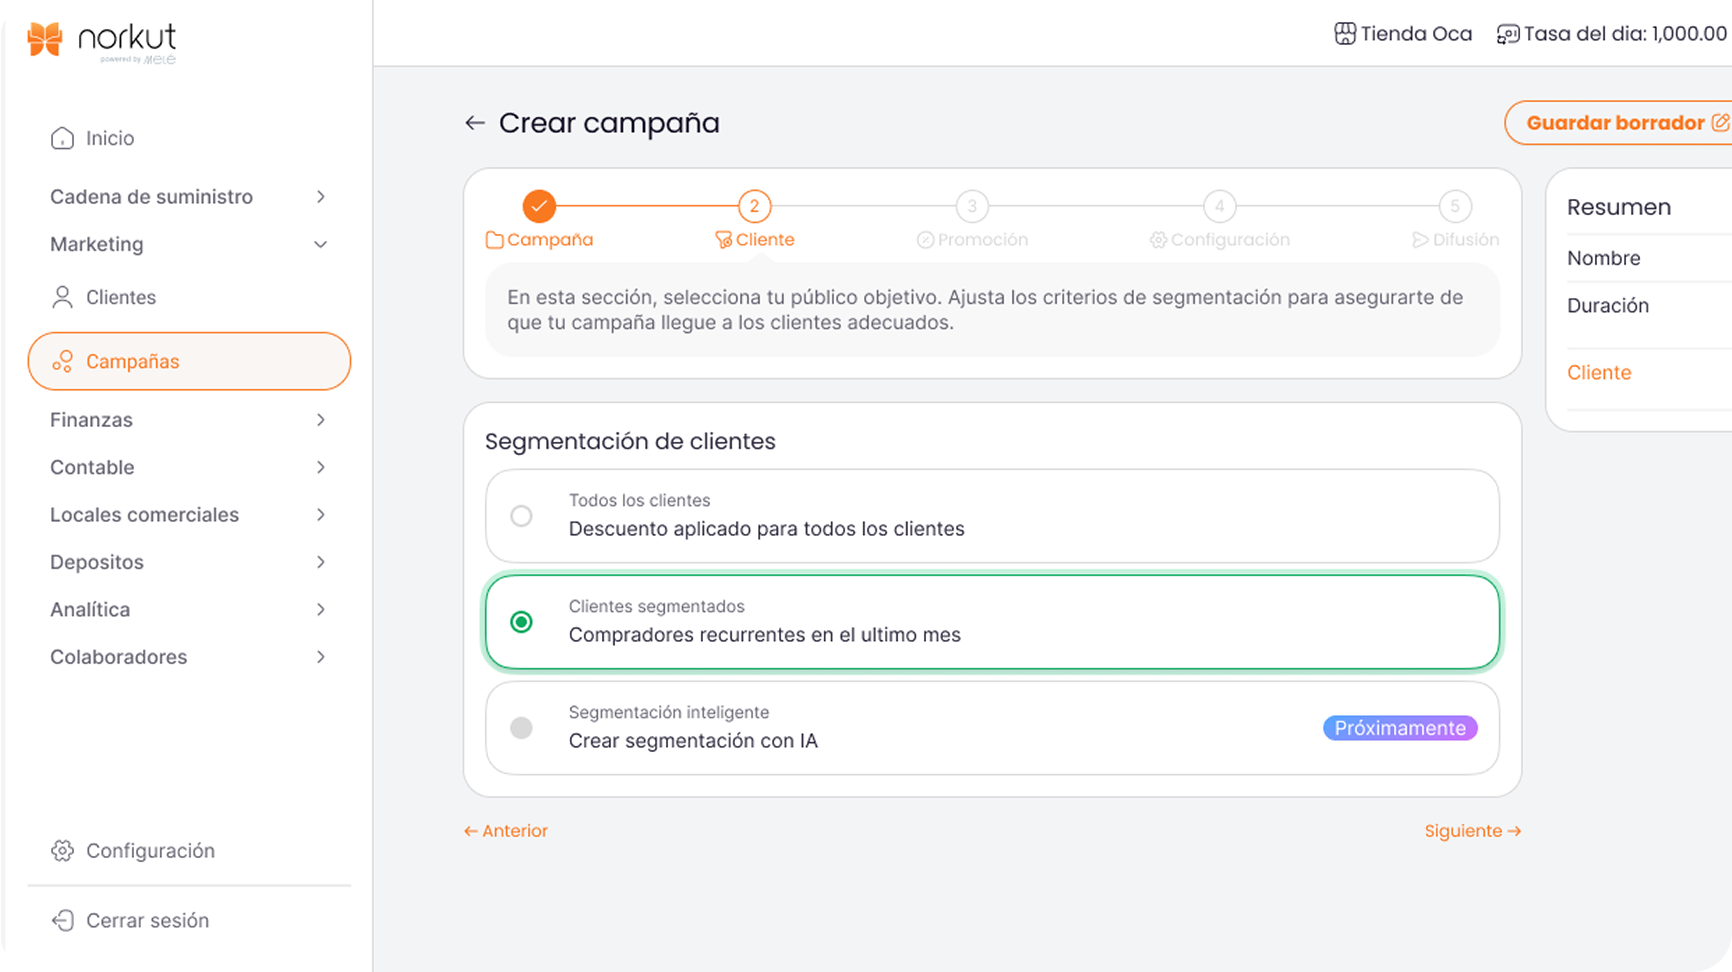Collapse the Marketing section chevron
This screenshot has width=1732, height=972.
point(320,244)
